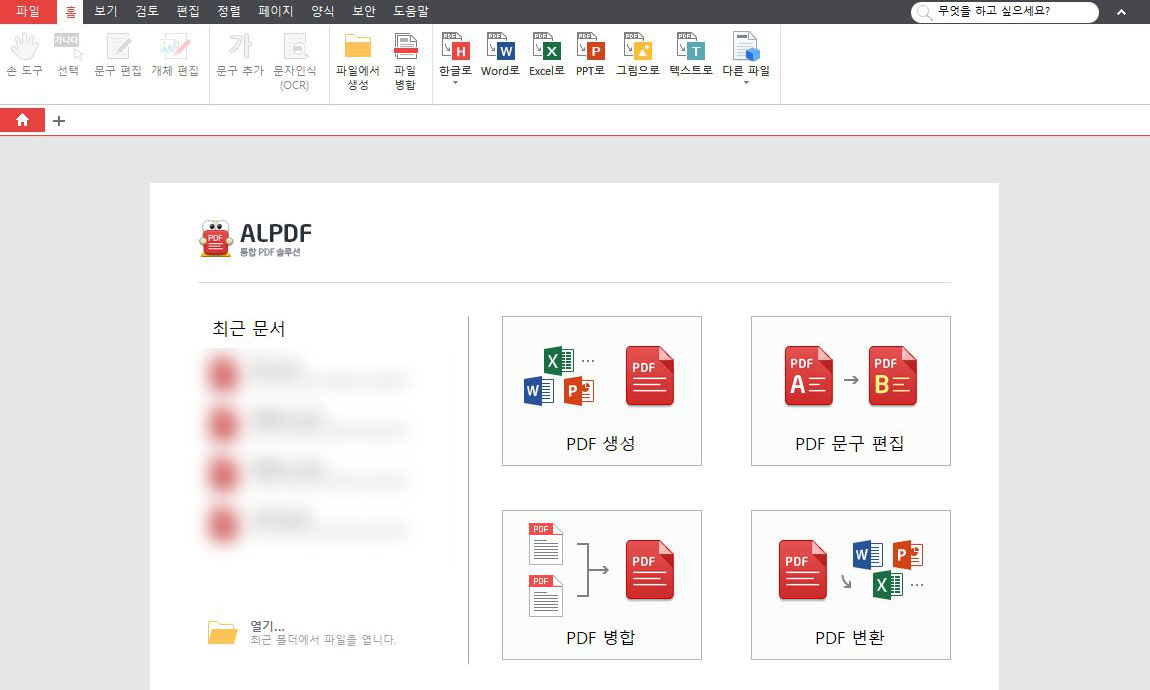Viewport: 1150px width, 690px height.
Task: Open the 편집 tab
Action: point(188,12)
